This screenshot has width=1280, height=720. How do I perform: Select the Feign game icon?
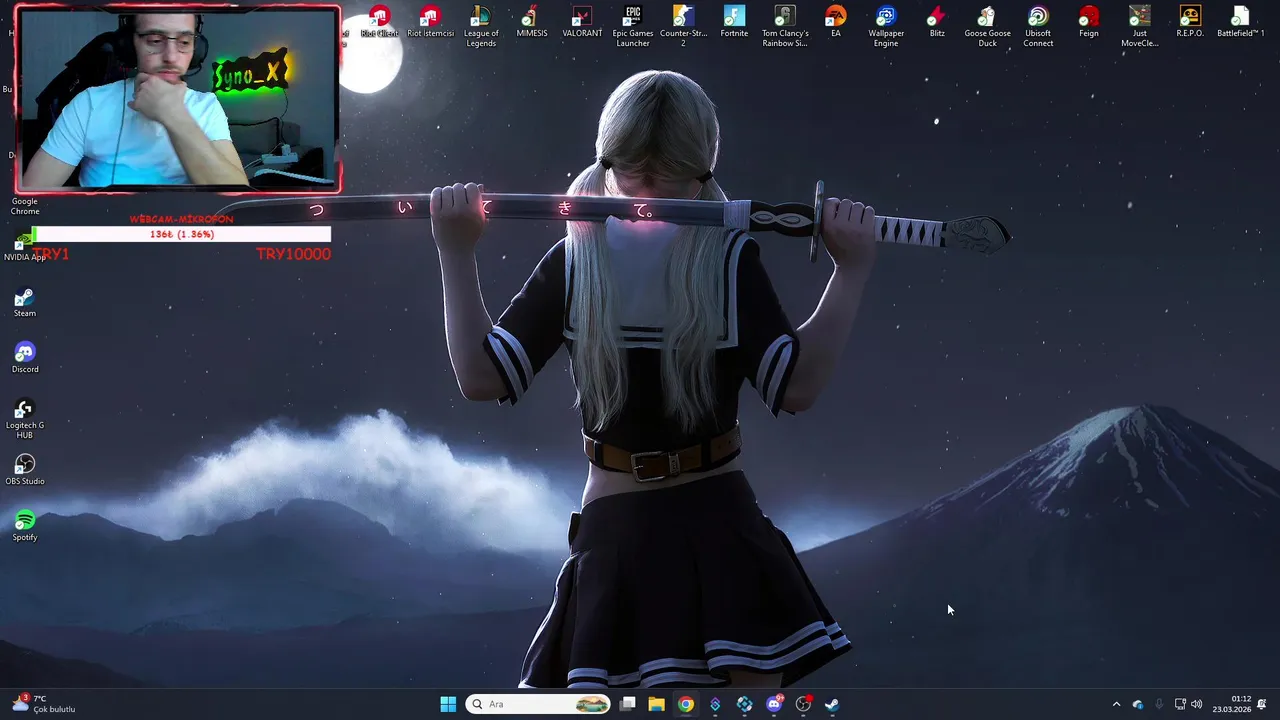1089,21
